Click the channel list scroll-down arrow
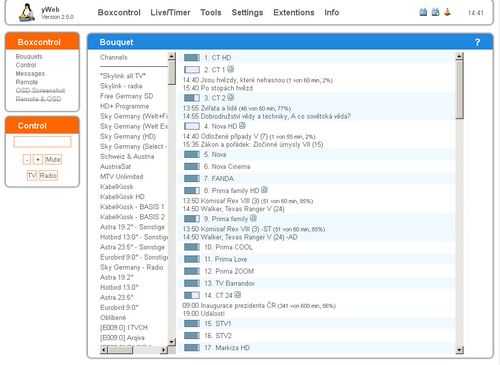This screenshot has width=500, height=365. (460, 350)
